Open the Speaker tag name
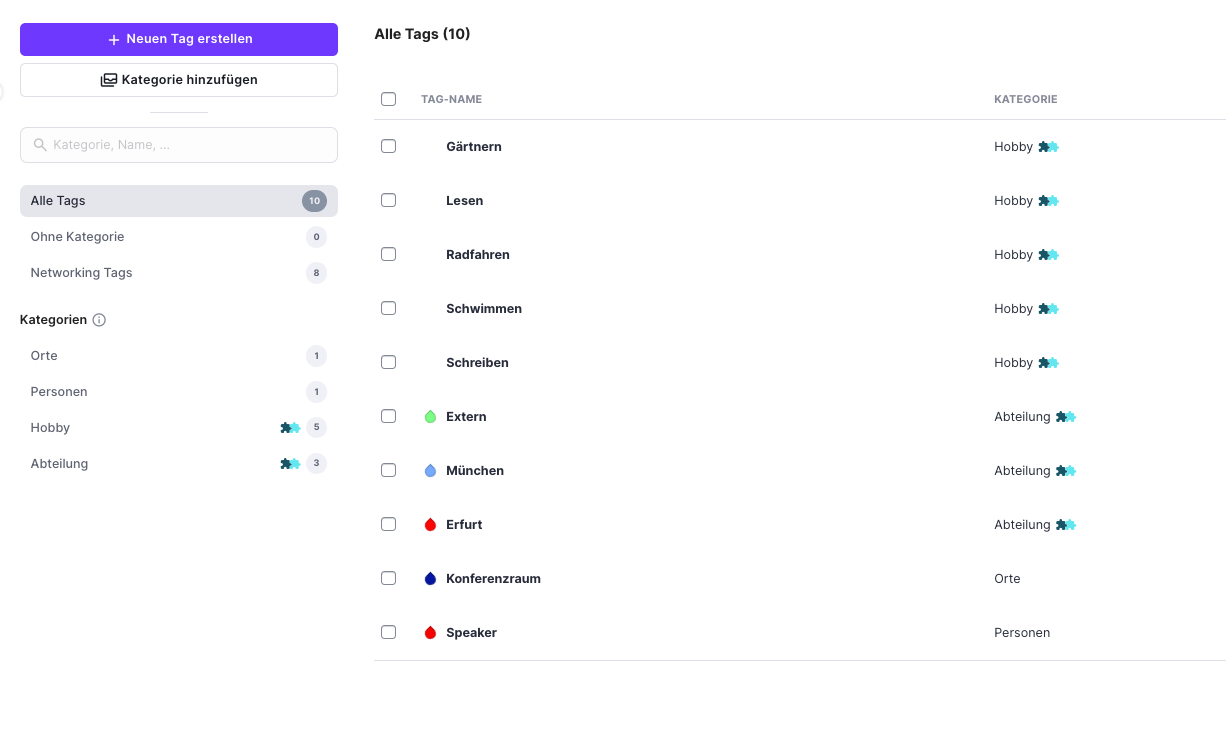 click(472, 633)
